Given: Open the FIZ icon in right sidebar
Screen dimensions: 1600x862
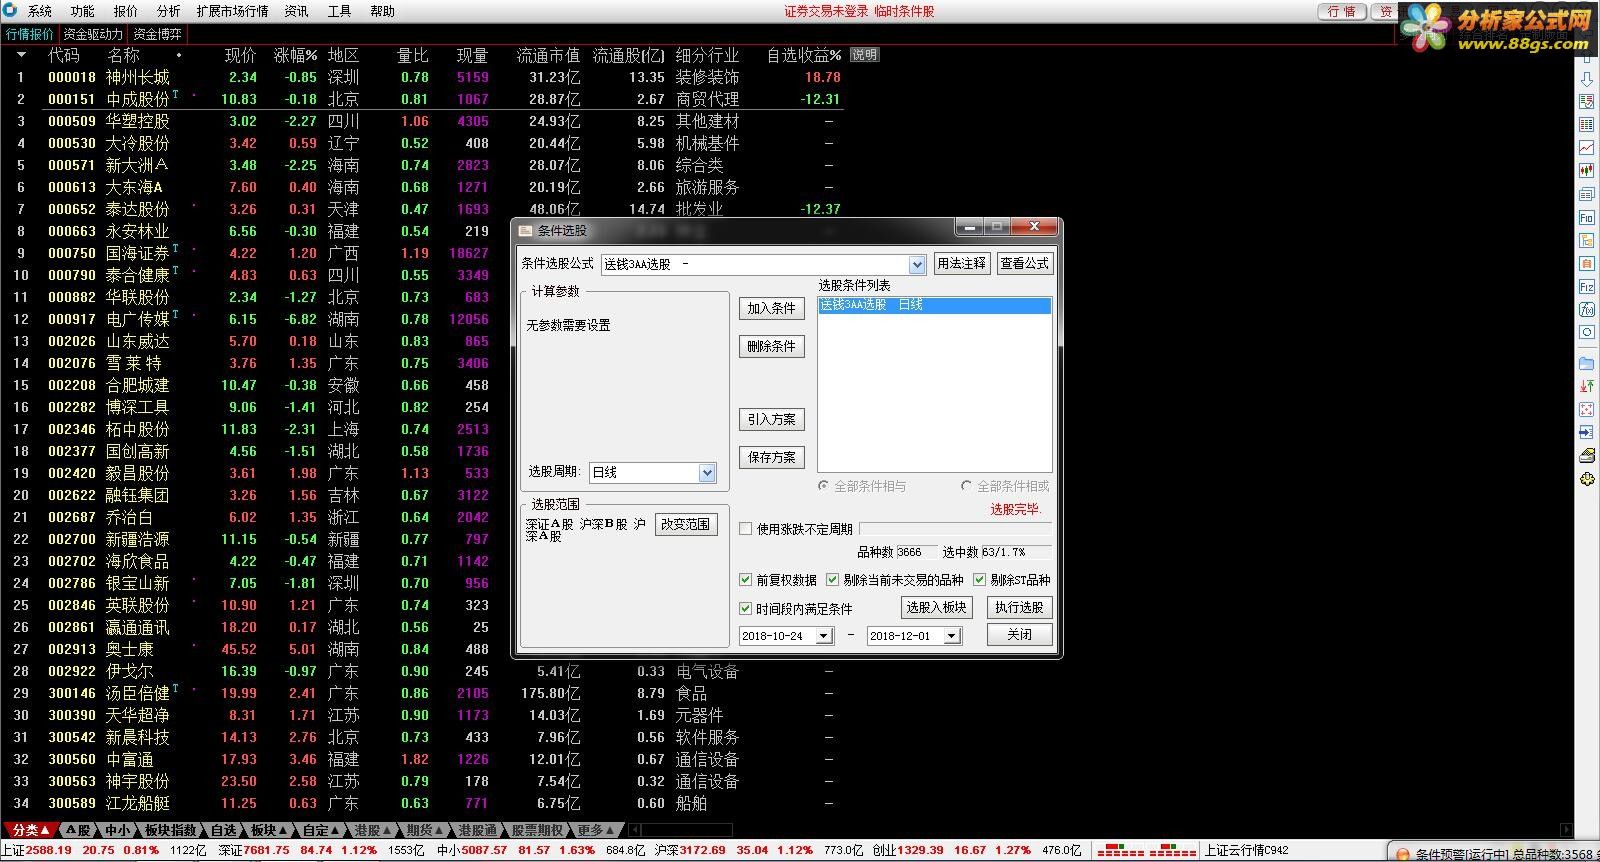Looking at the screenshot, I should [1586, 286].
